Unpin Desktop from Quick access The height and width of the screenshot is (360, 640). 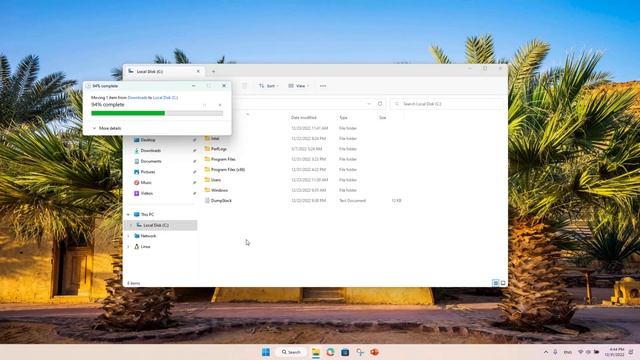[195, 140]
